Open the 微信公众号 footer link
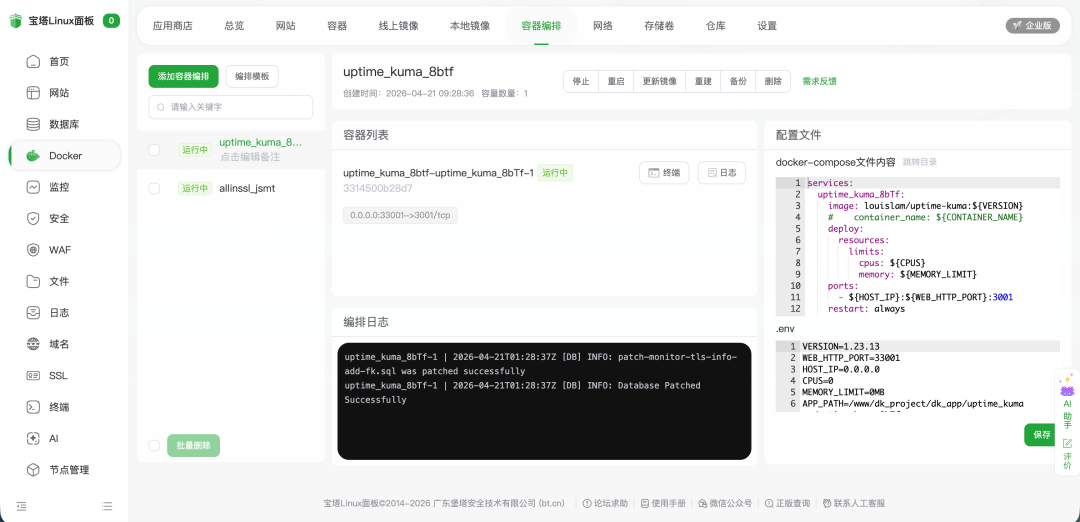The width and height of the screenshot is (1080, 522). tap(725, 503)
